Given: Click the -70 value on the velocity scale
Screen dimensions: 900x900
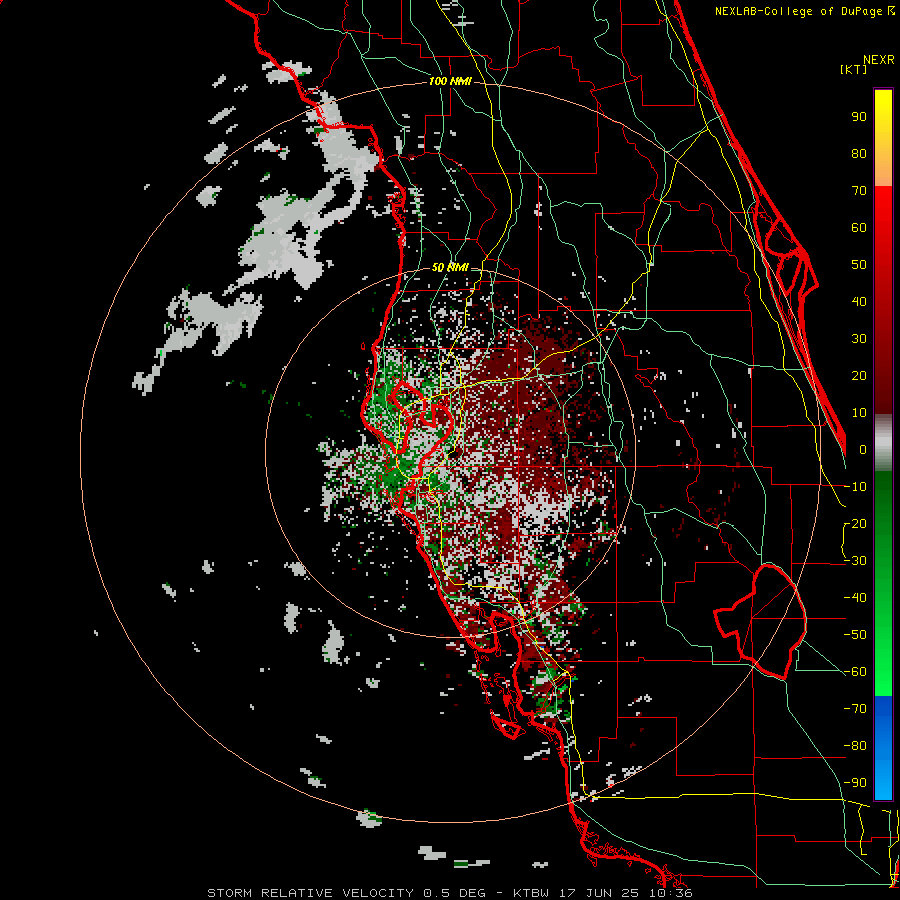Looking at the screenshot, I should point(855,709).
